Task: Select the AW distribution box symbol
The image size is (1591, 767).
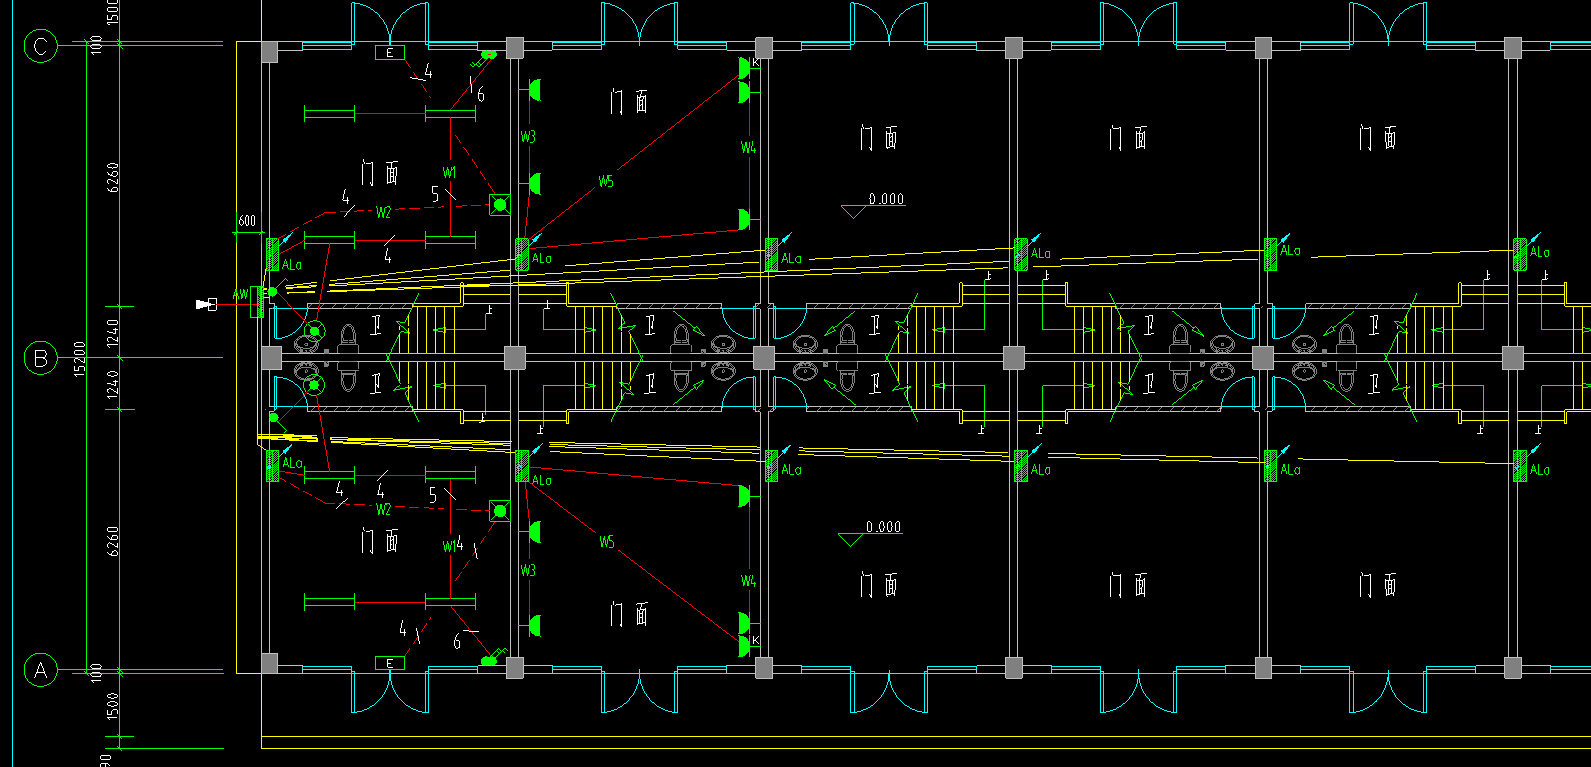Action: click(x=257, y=301)
